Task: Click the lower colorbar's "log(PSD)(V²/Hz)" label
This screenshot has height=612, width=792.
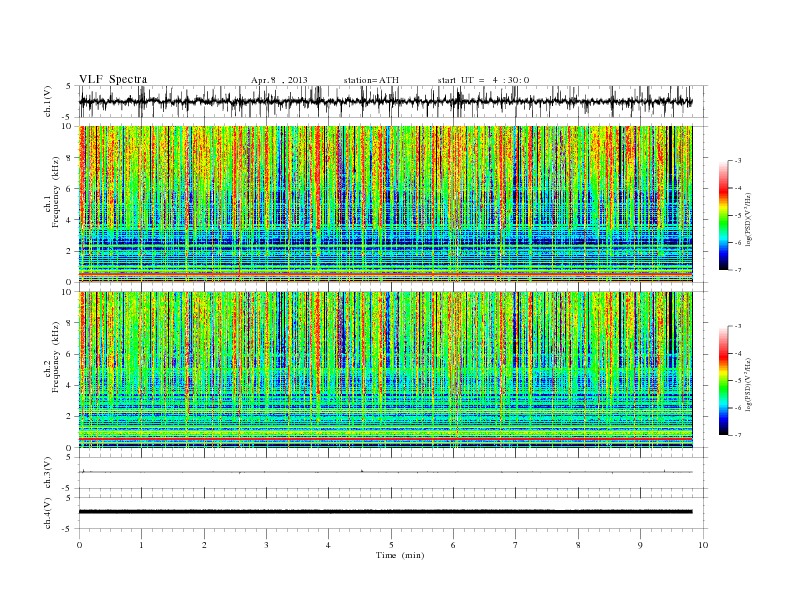Action: [750, 383]
